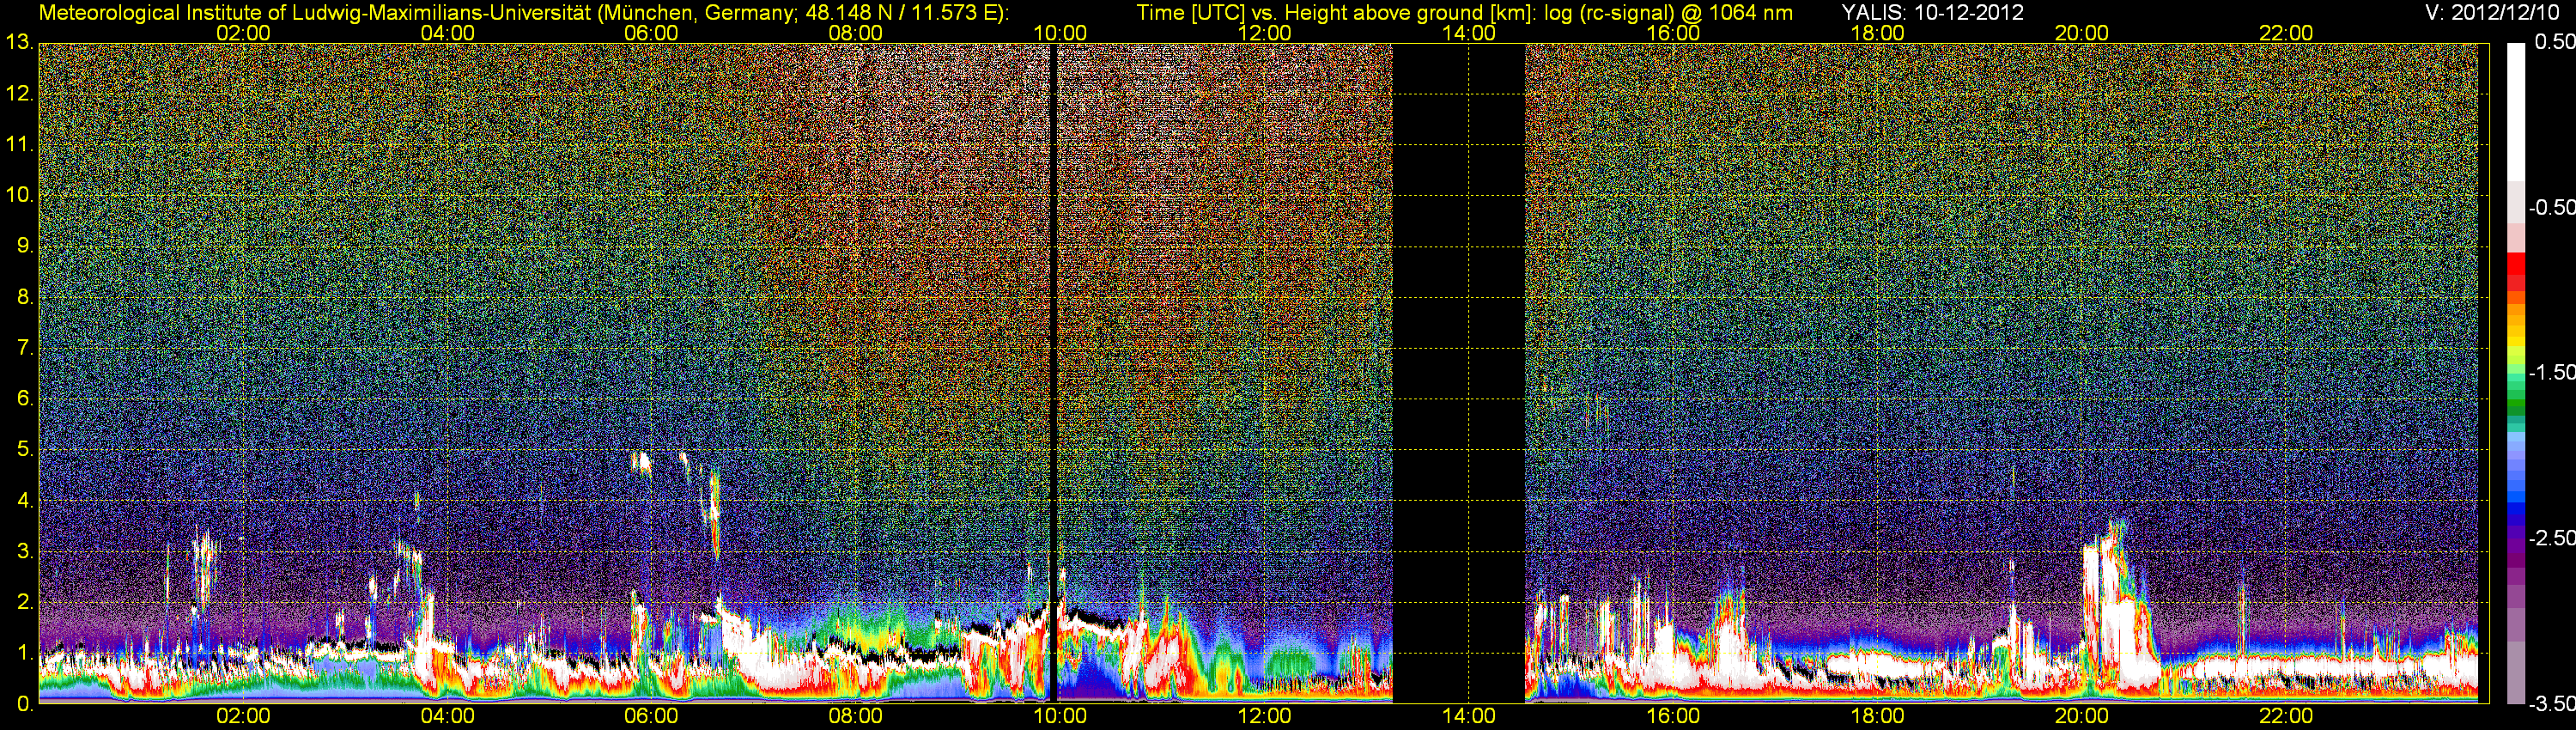This screenshot has width=2576, height=730.
Task: Click the Time [UTC] vs. Height title
Action: (1464, 13)
